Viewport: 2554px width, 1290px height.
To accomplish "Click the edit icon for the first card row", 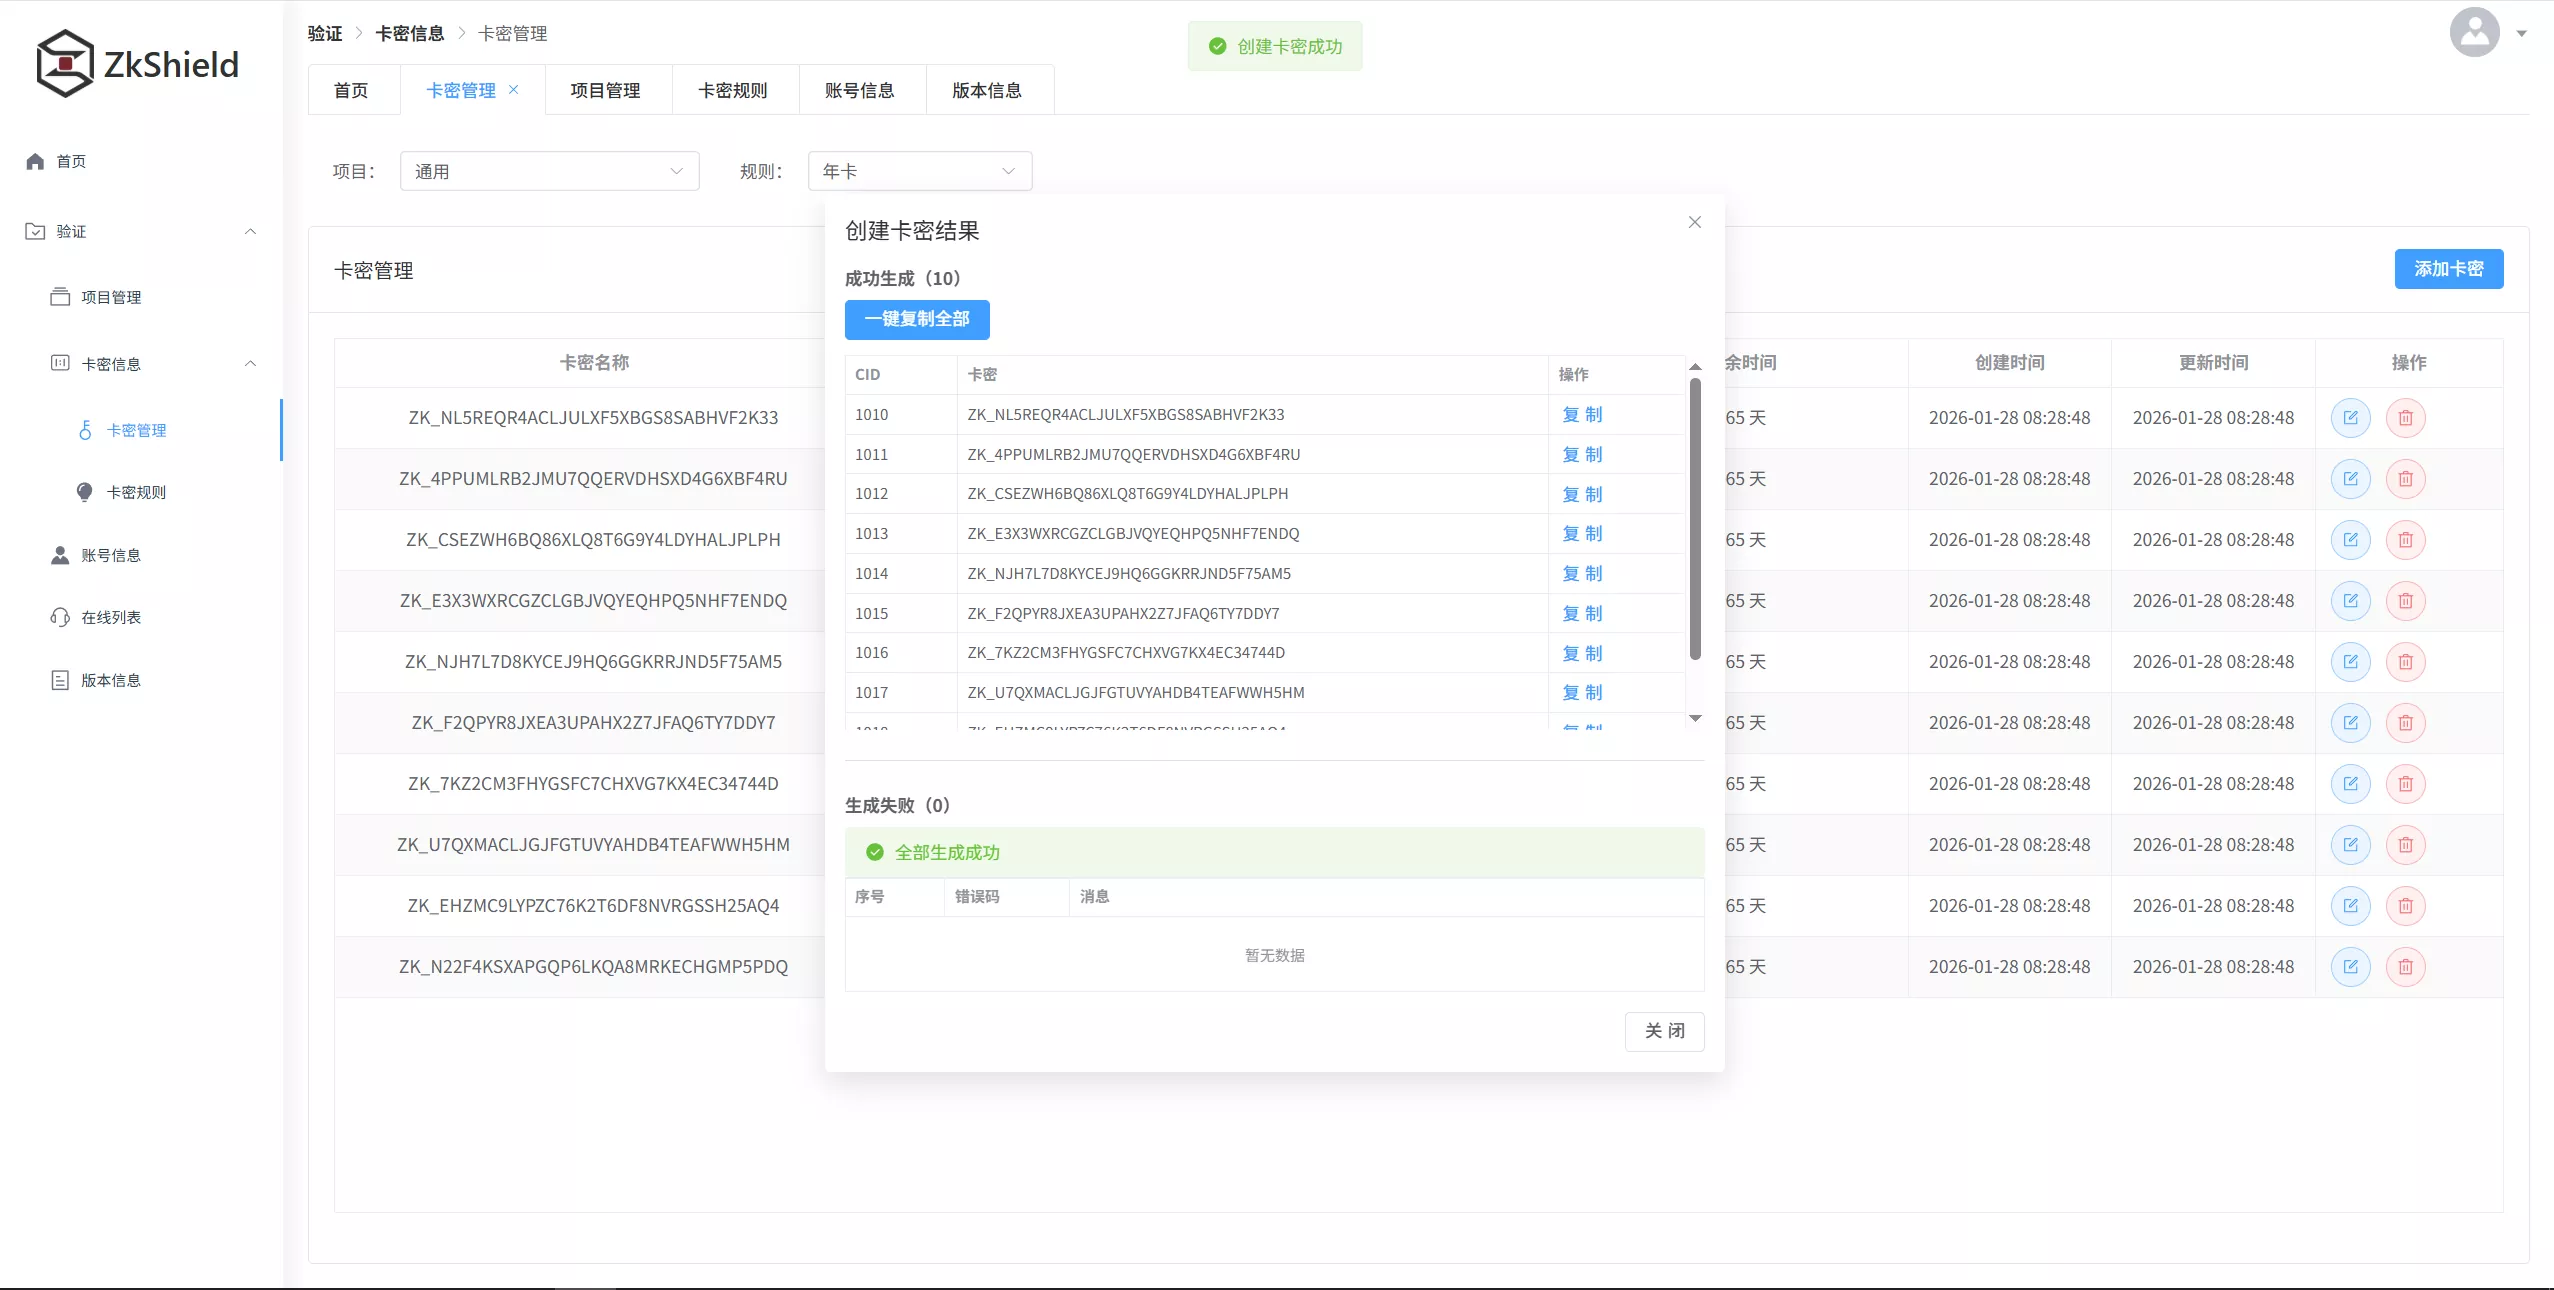I will [2350, 418].
